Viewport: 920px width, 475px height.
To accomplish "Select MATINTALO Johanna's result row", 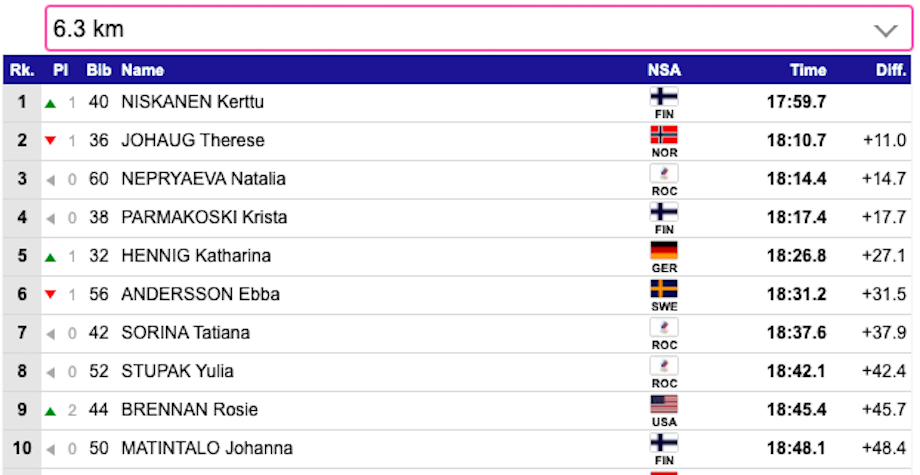I will coord(458,449).
